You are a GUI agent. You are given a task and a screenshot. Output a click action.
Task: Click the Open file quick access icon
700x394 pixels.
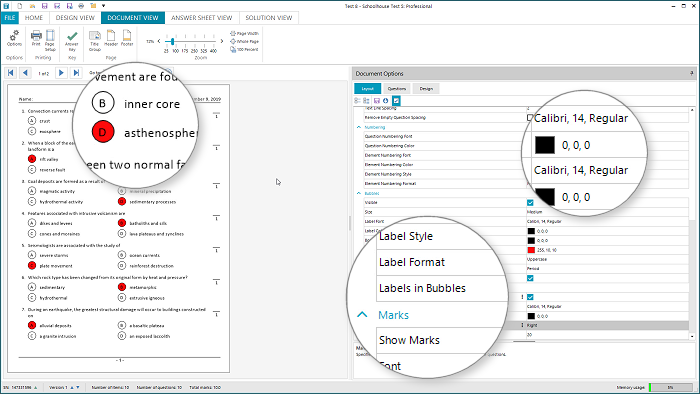[32, 6]
